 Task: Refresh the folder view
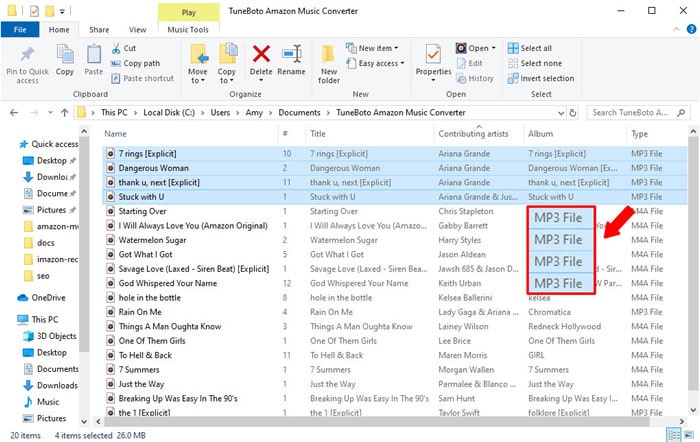click(573, 113)
